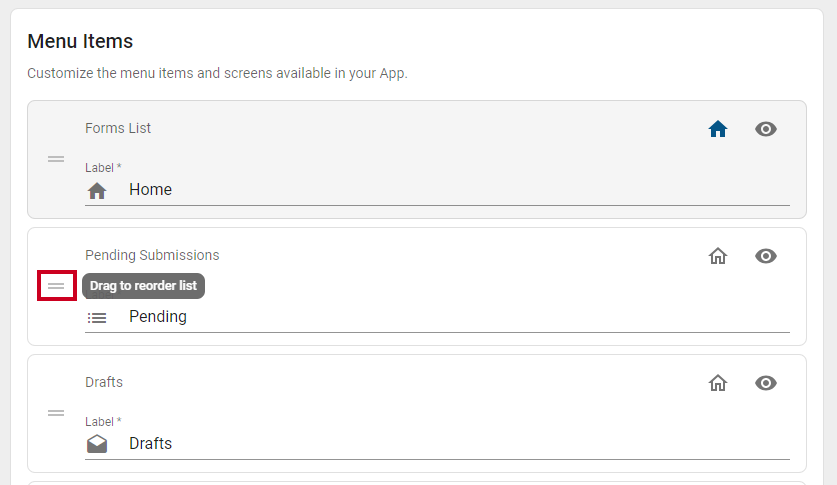Click the drag handle on Drafts row
Image resolution: width=837 pixels, height=485 pixels.
coord(56,413)
